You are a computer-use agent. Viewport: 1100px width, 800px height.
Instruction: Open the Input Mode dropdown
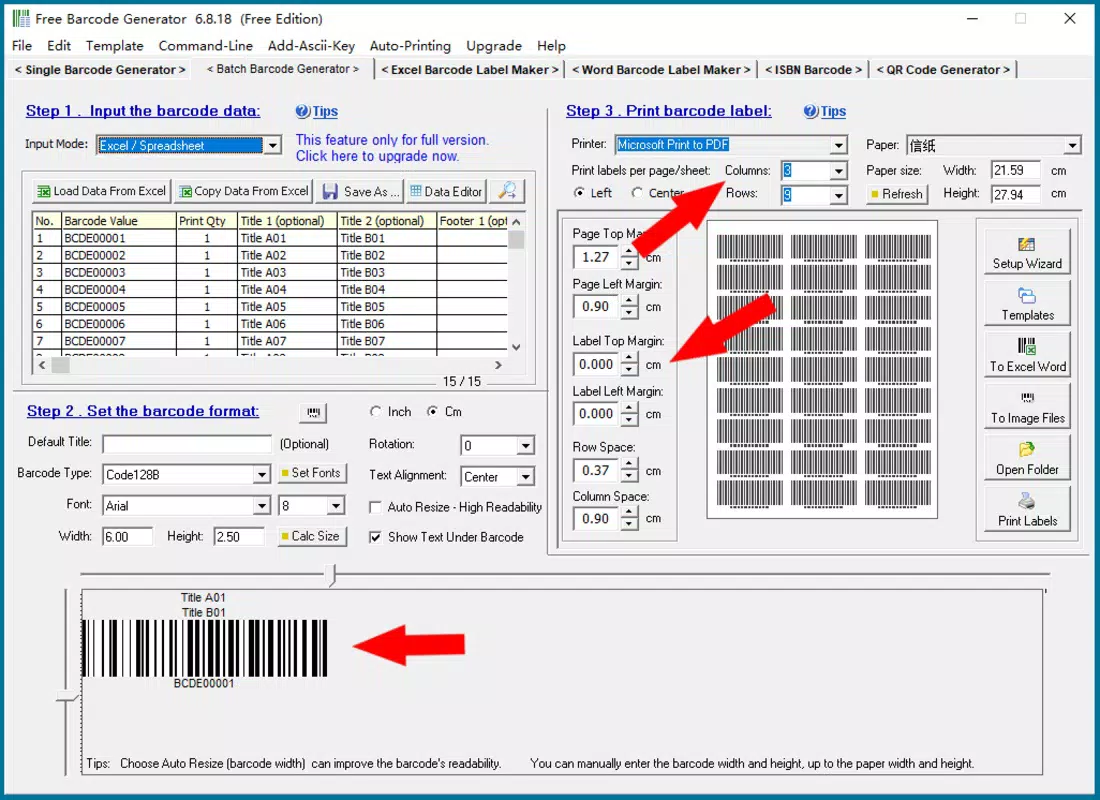click(272, 145)
